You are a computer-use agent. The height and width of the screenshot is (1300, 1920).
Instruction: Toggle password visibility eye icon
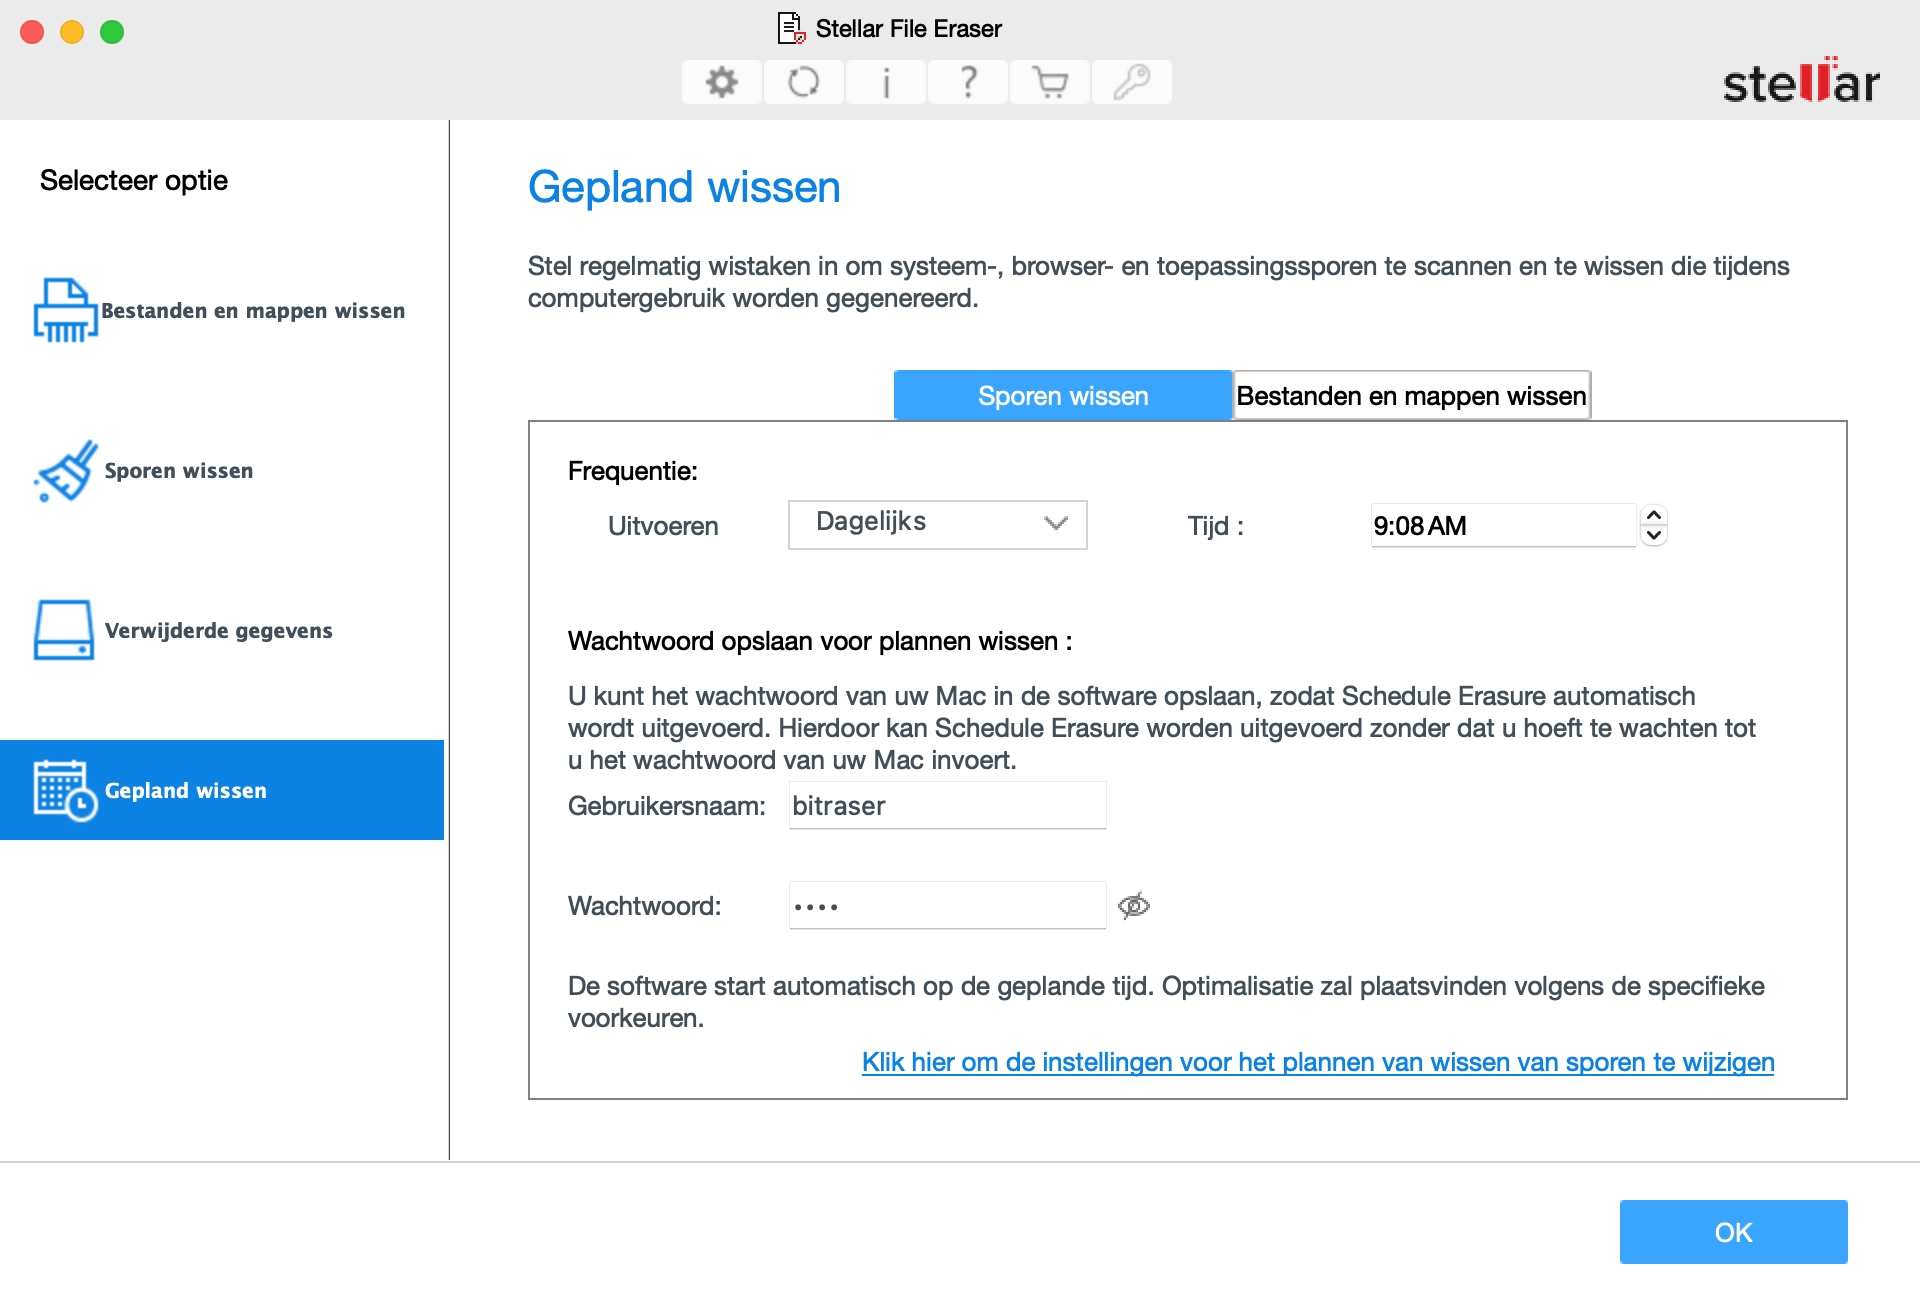(1134, 906)
